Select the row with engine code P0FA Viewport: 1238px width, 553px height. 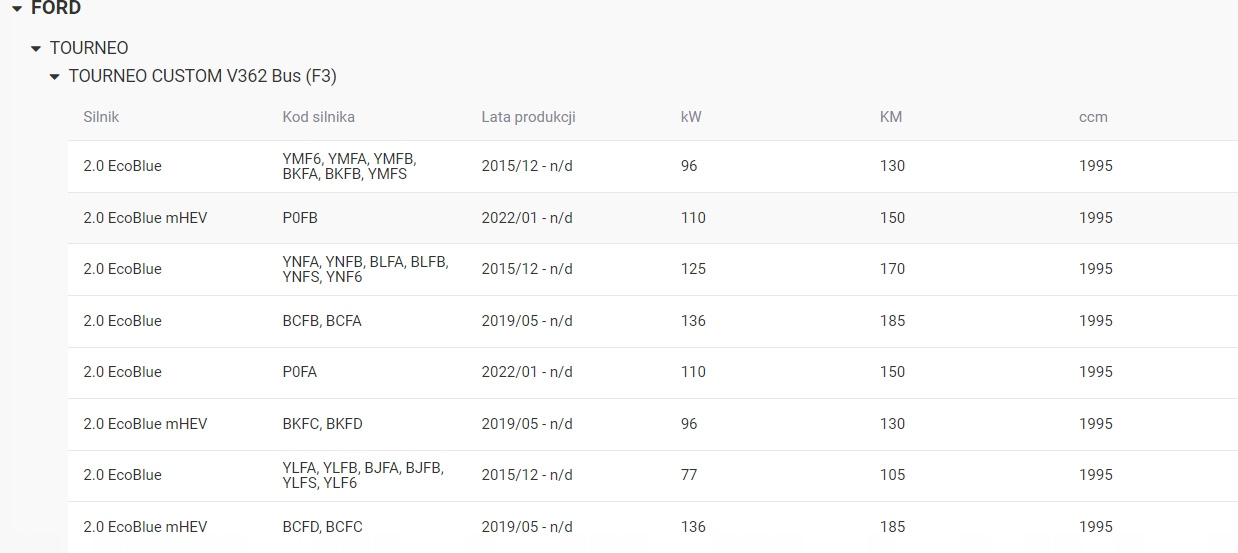click(x=300, y=372)
